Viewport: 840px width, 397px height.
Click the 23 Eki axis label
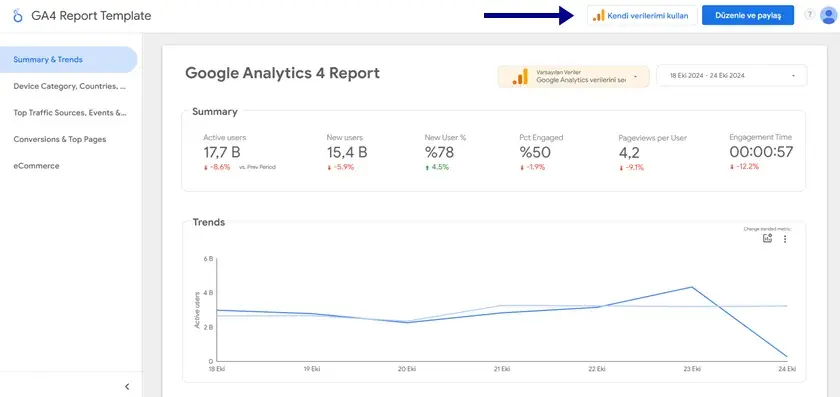pos(692,369)
